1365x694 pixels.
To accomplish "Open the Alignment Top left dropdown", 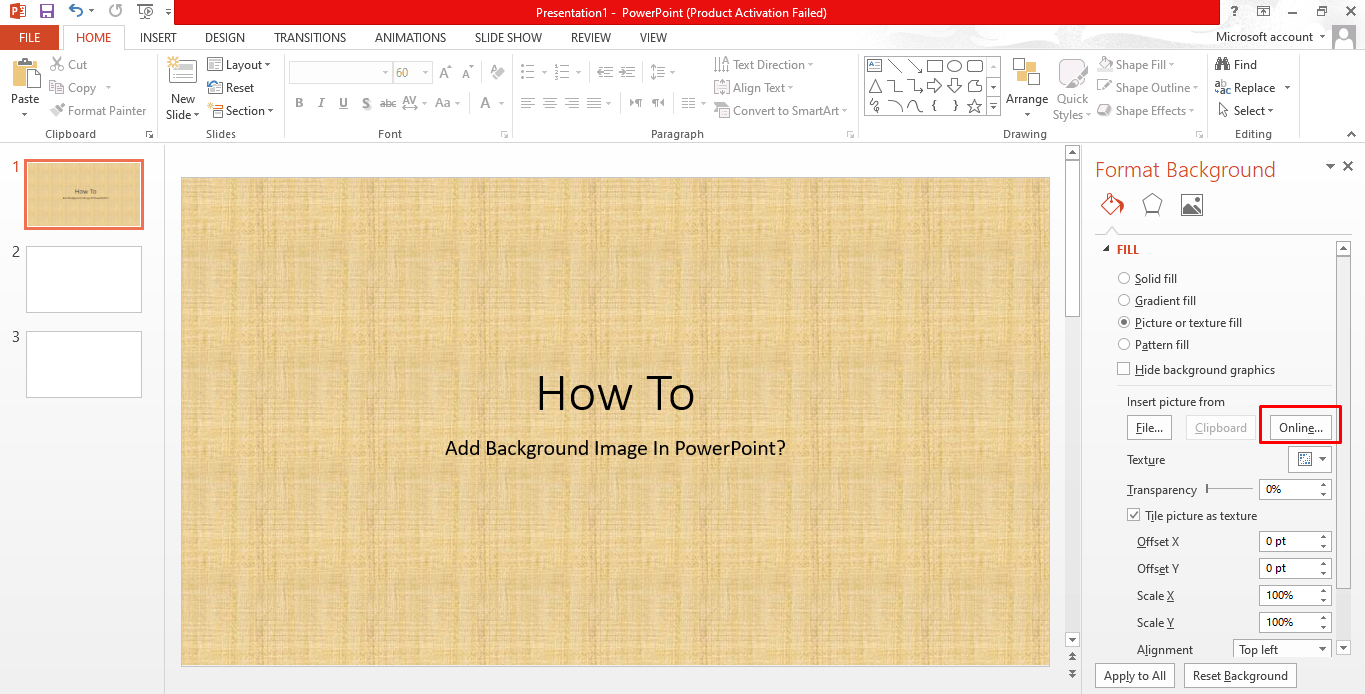I will pos(1282,649).
